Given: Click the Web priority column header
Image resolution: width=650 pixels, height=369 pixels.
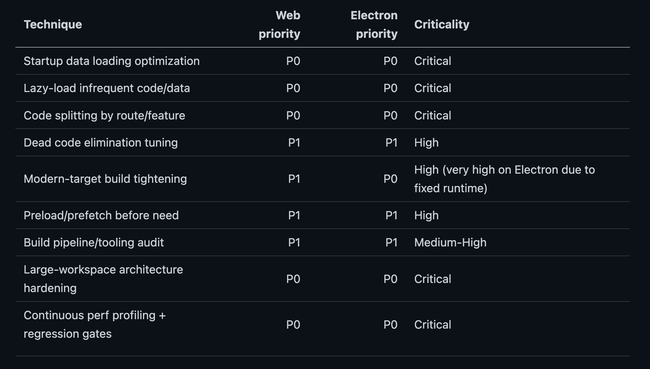Looking at the screenshot, I should (279, 24).
